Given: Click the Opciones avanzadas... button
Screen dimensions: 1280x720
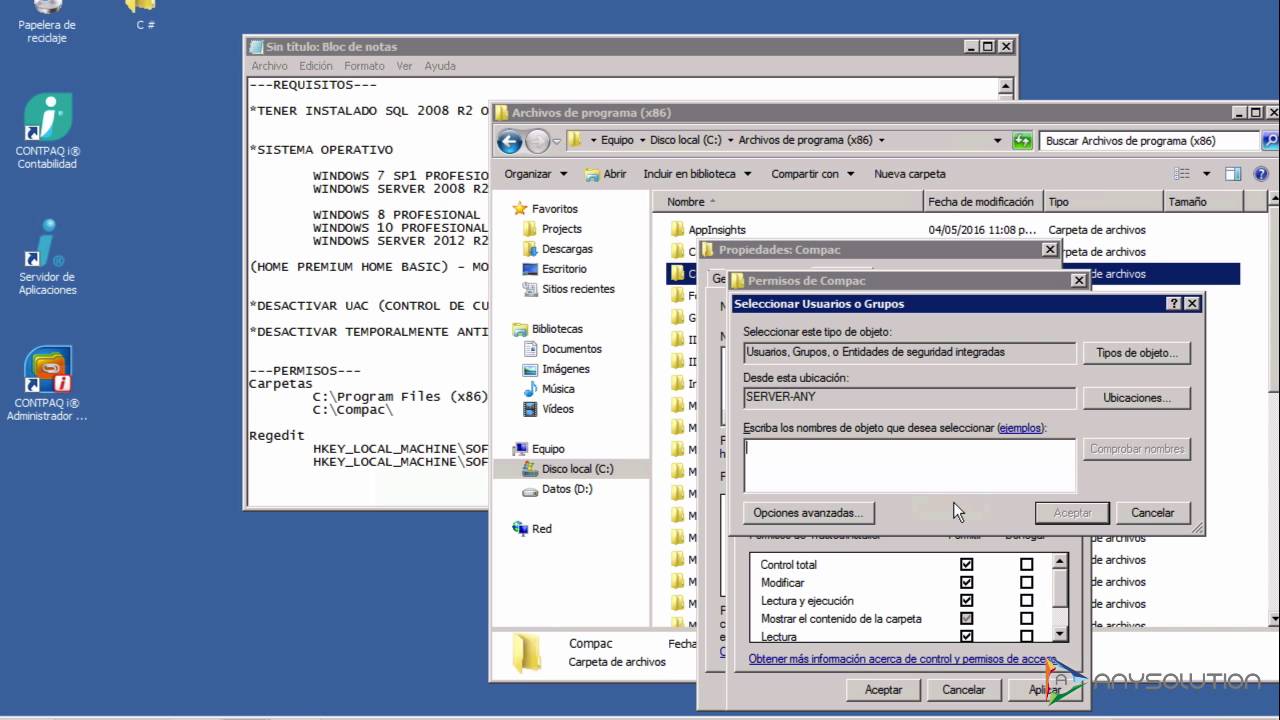Looking at the screenshot, I should [808, 513].
